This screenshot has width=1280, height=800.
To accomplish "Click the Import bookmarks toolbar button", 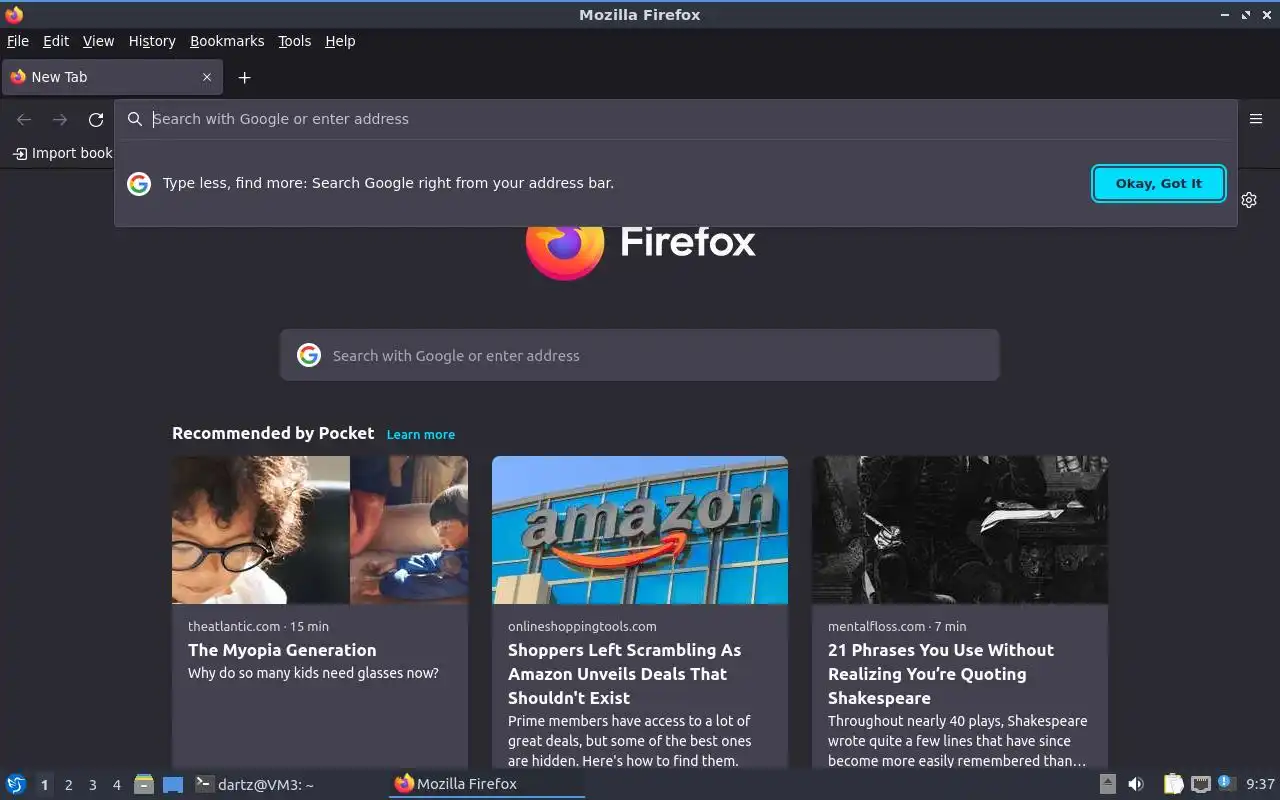I will [62, 153].
